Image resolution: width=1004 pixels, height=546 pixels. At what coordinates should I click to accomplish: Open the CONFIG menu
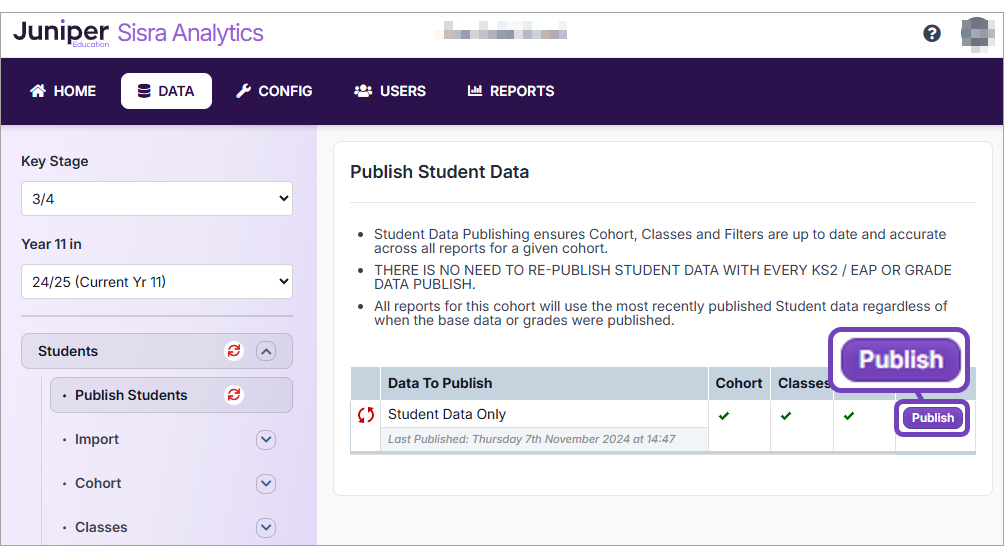pos(274,91)
